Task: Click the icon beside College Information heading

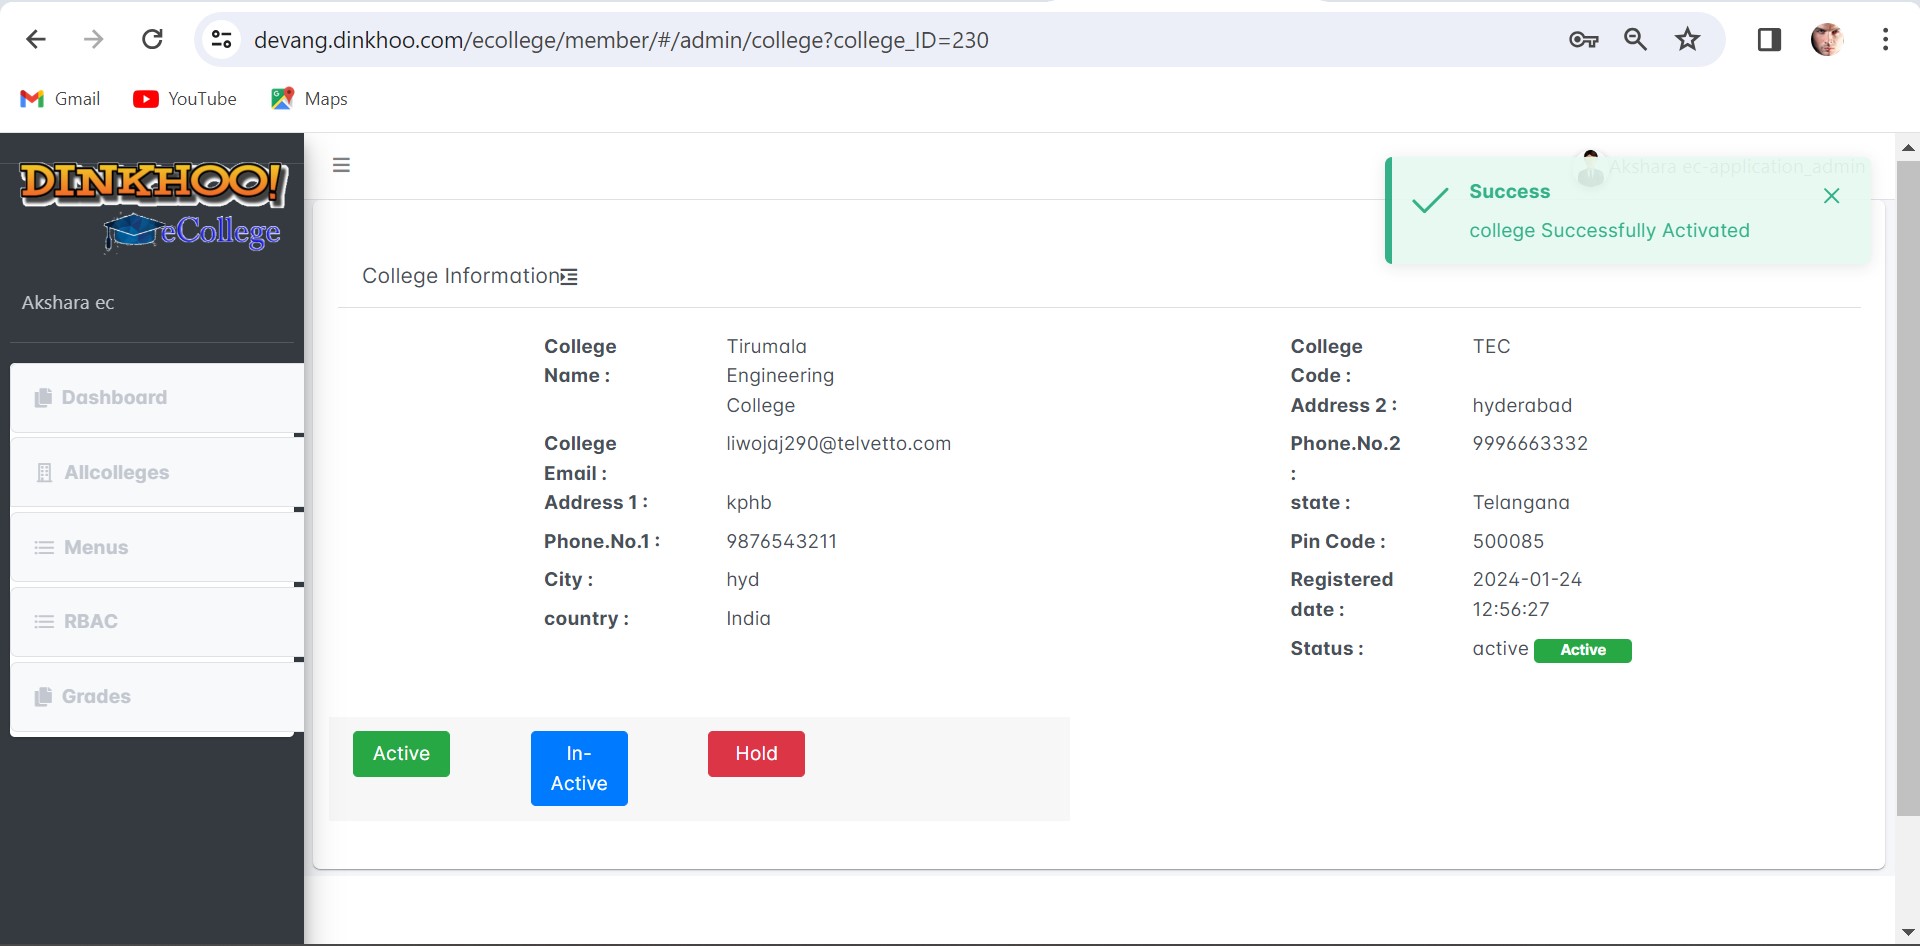Action: (x=569, y=277)
